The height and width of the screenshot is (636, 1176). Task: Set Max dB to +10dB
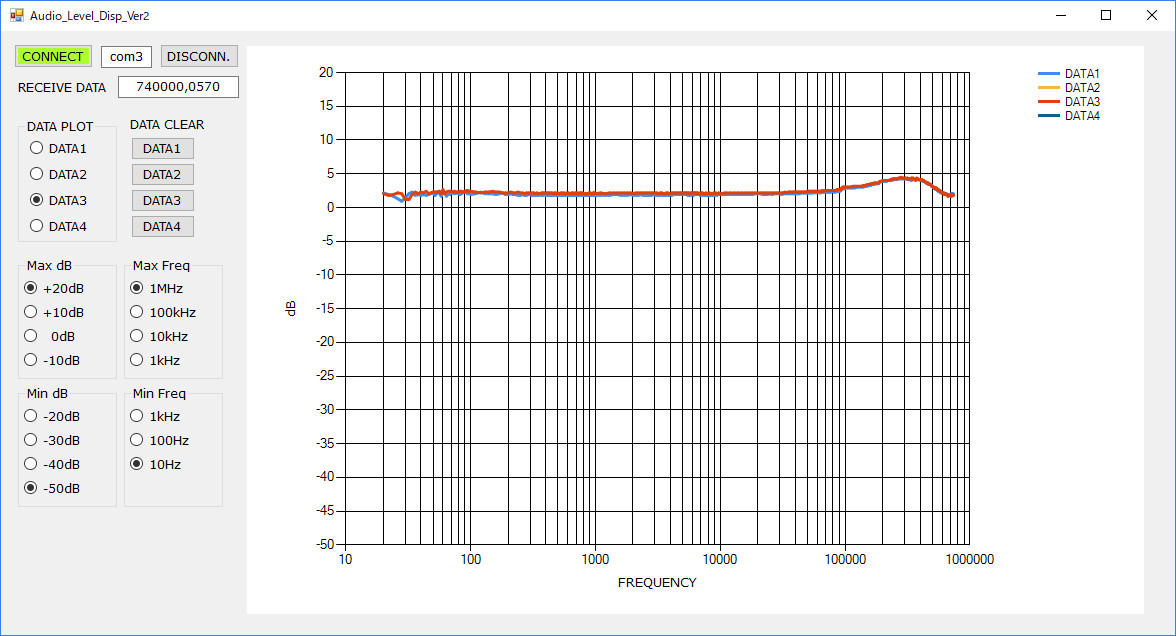coord(31,312)
